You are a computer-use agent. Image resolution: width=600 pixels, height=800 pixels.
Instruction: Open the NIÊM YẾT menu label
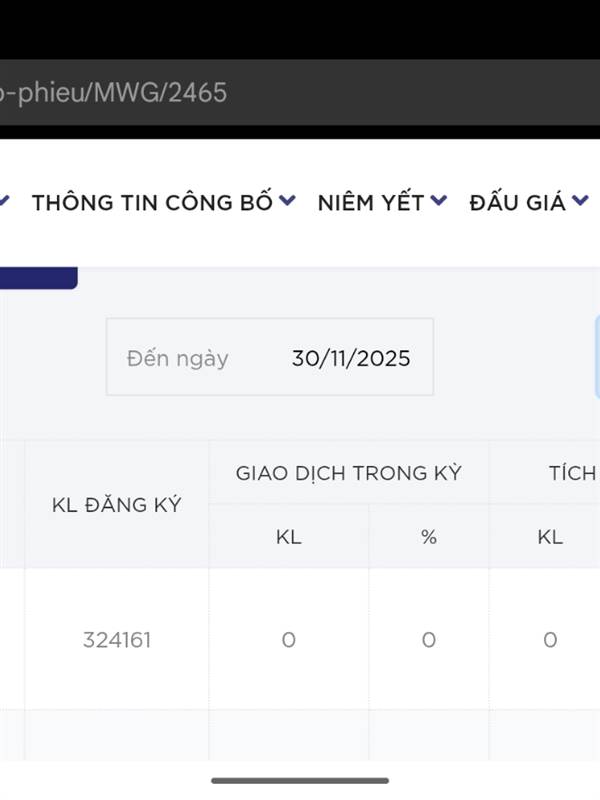pyautogui.click(x=371, y=203)
